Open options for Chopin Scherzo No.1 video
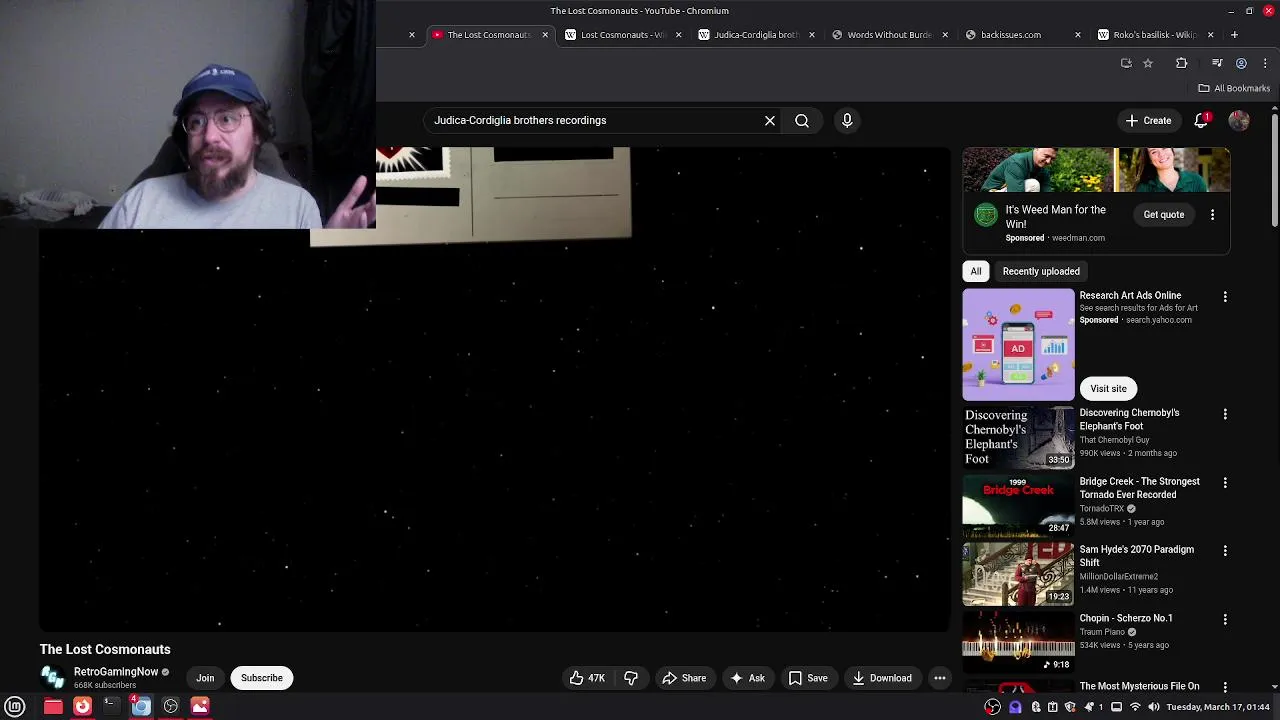Viewport: 1280px width, 720px height. [1225, 619]
